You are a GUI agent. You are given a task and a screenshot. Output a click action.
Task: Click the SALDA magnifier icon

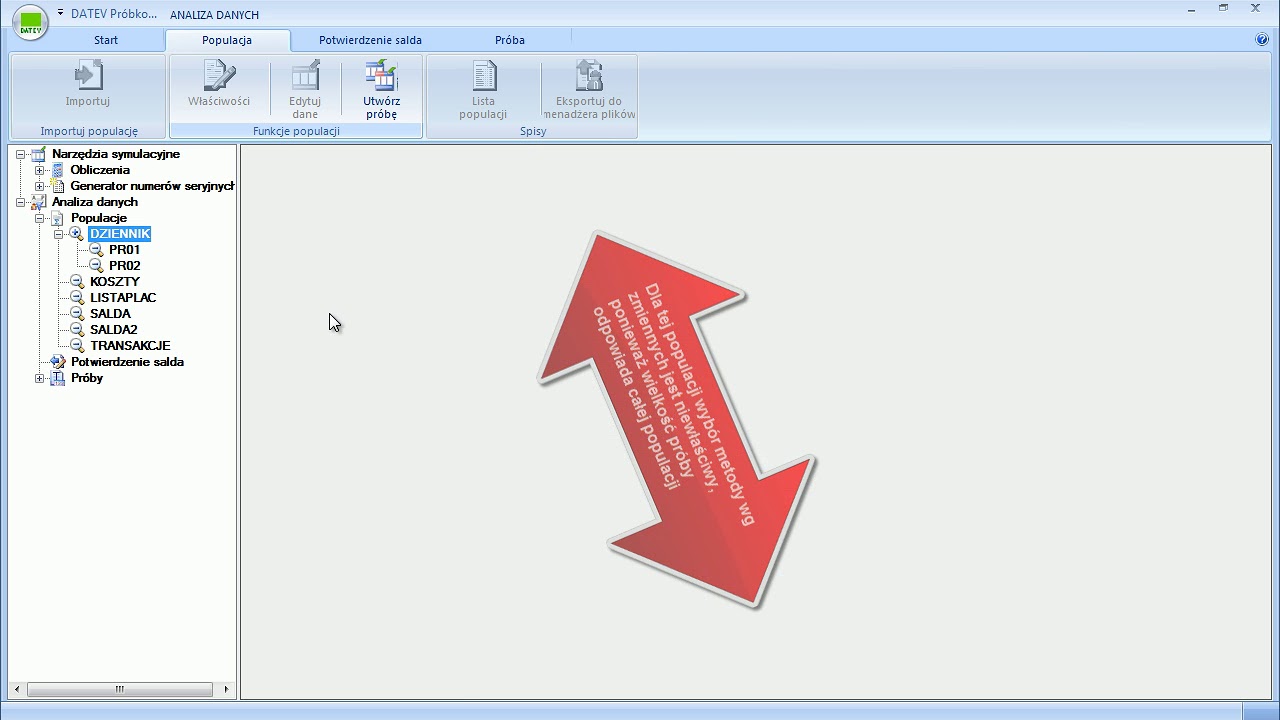[x=77, y=314]
